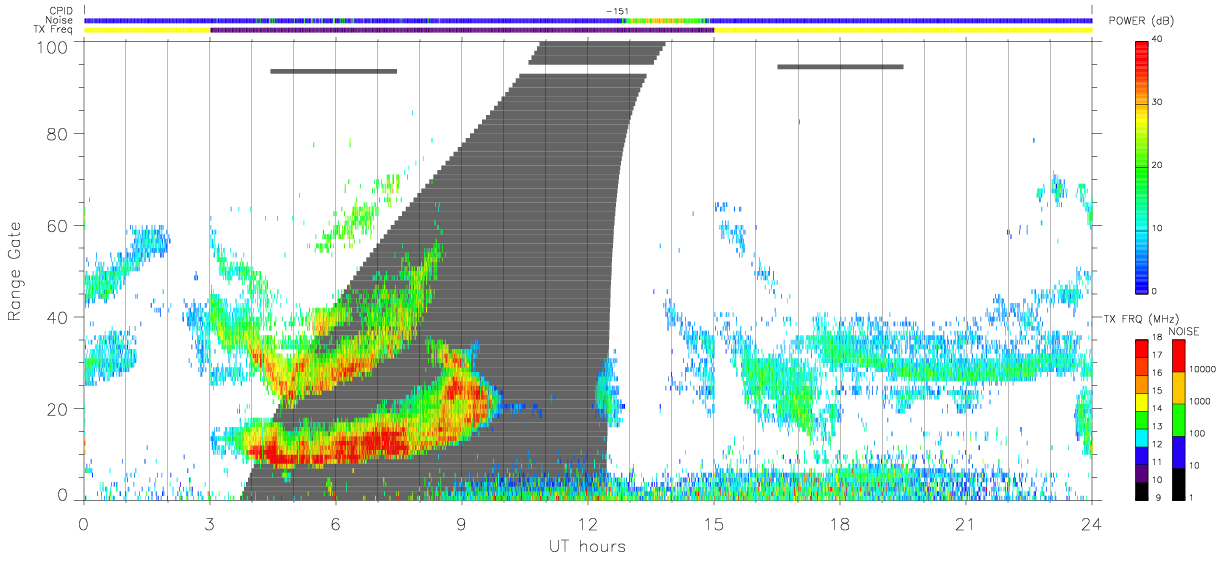
Task: Click the '80' tick on Range Gate axis
Action: pyautogui.click(x=58, y=133)
